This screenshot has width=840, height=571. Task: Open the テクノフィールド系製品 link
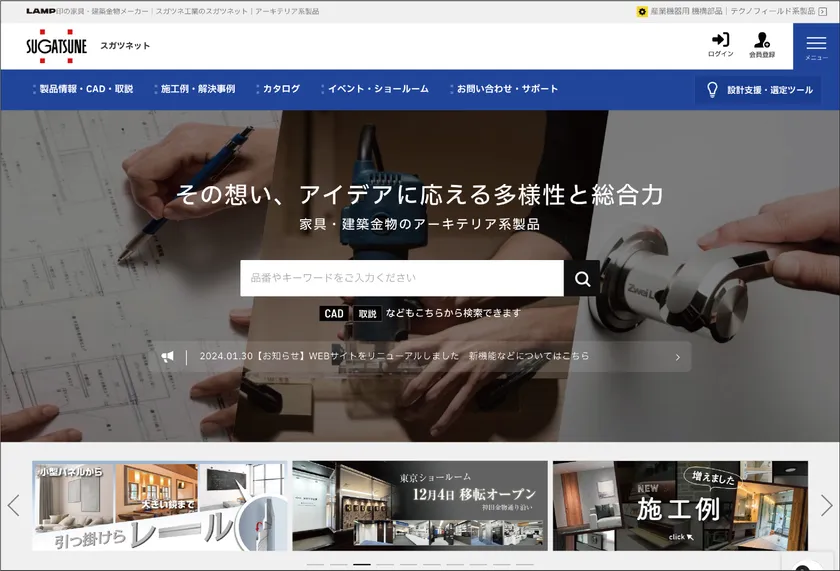[773, 11]
